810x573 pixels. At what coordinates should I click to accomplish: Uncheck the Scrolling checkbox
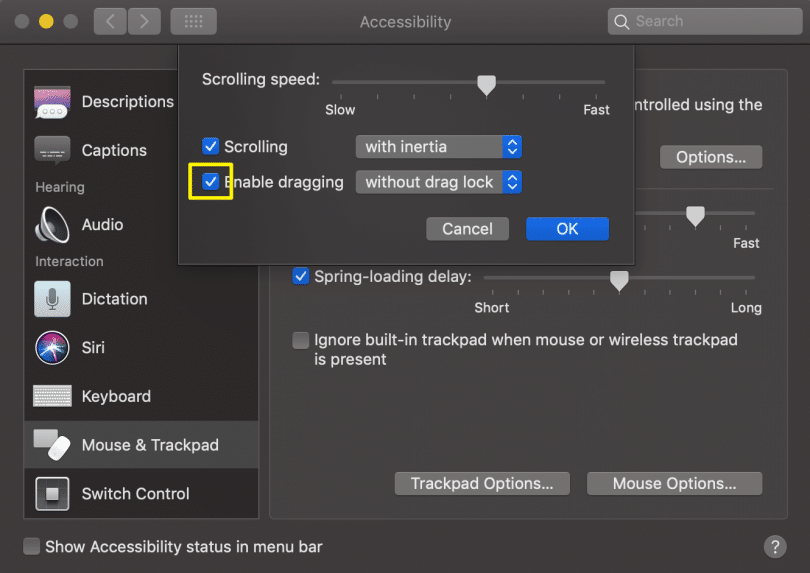[210, 146]
